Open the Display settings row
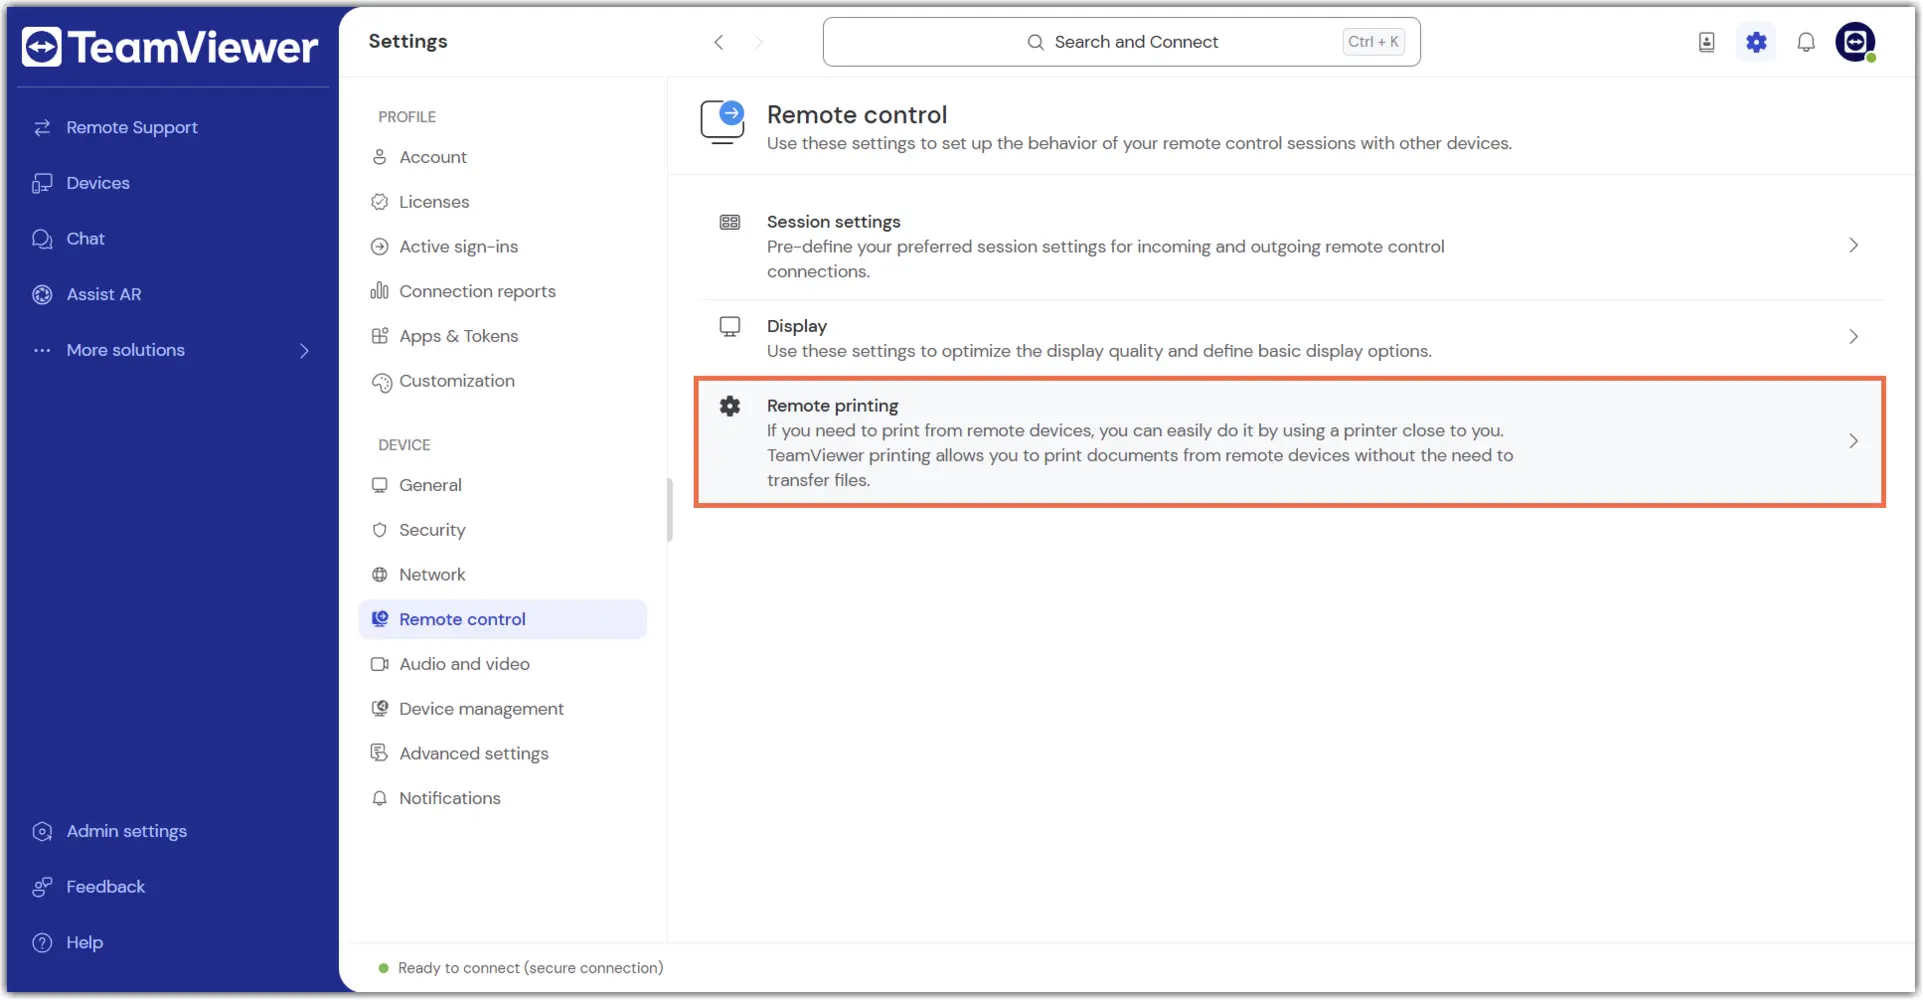The height and width of the screenshot is (1000, 1923). (1289, 338)
